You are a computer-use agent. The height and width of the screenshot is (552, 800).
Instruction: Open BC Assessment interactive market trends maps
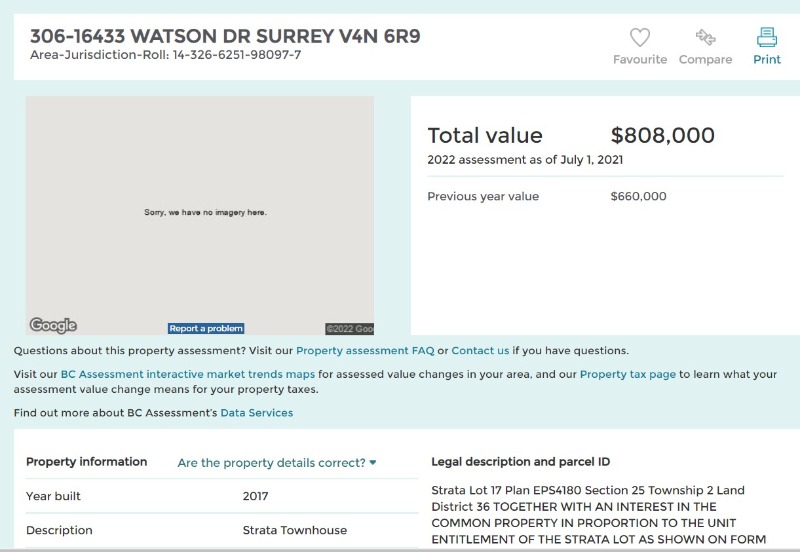188,374
